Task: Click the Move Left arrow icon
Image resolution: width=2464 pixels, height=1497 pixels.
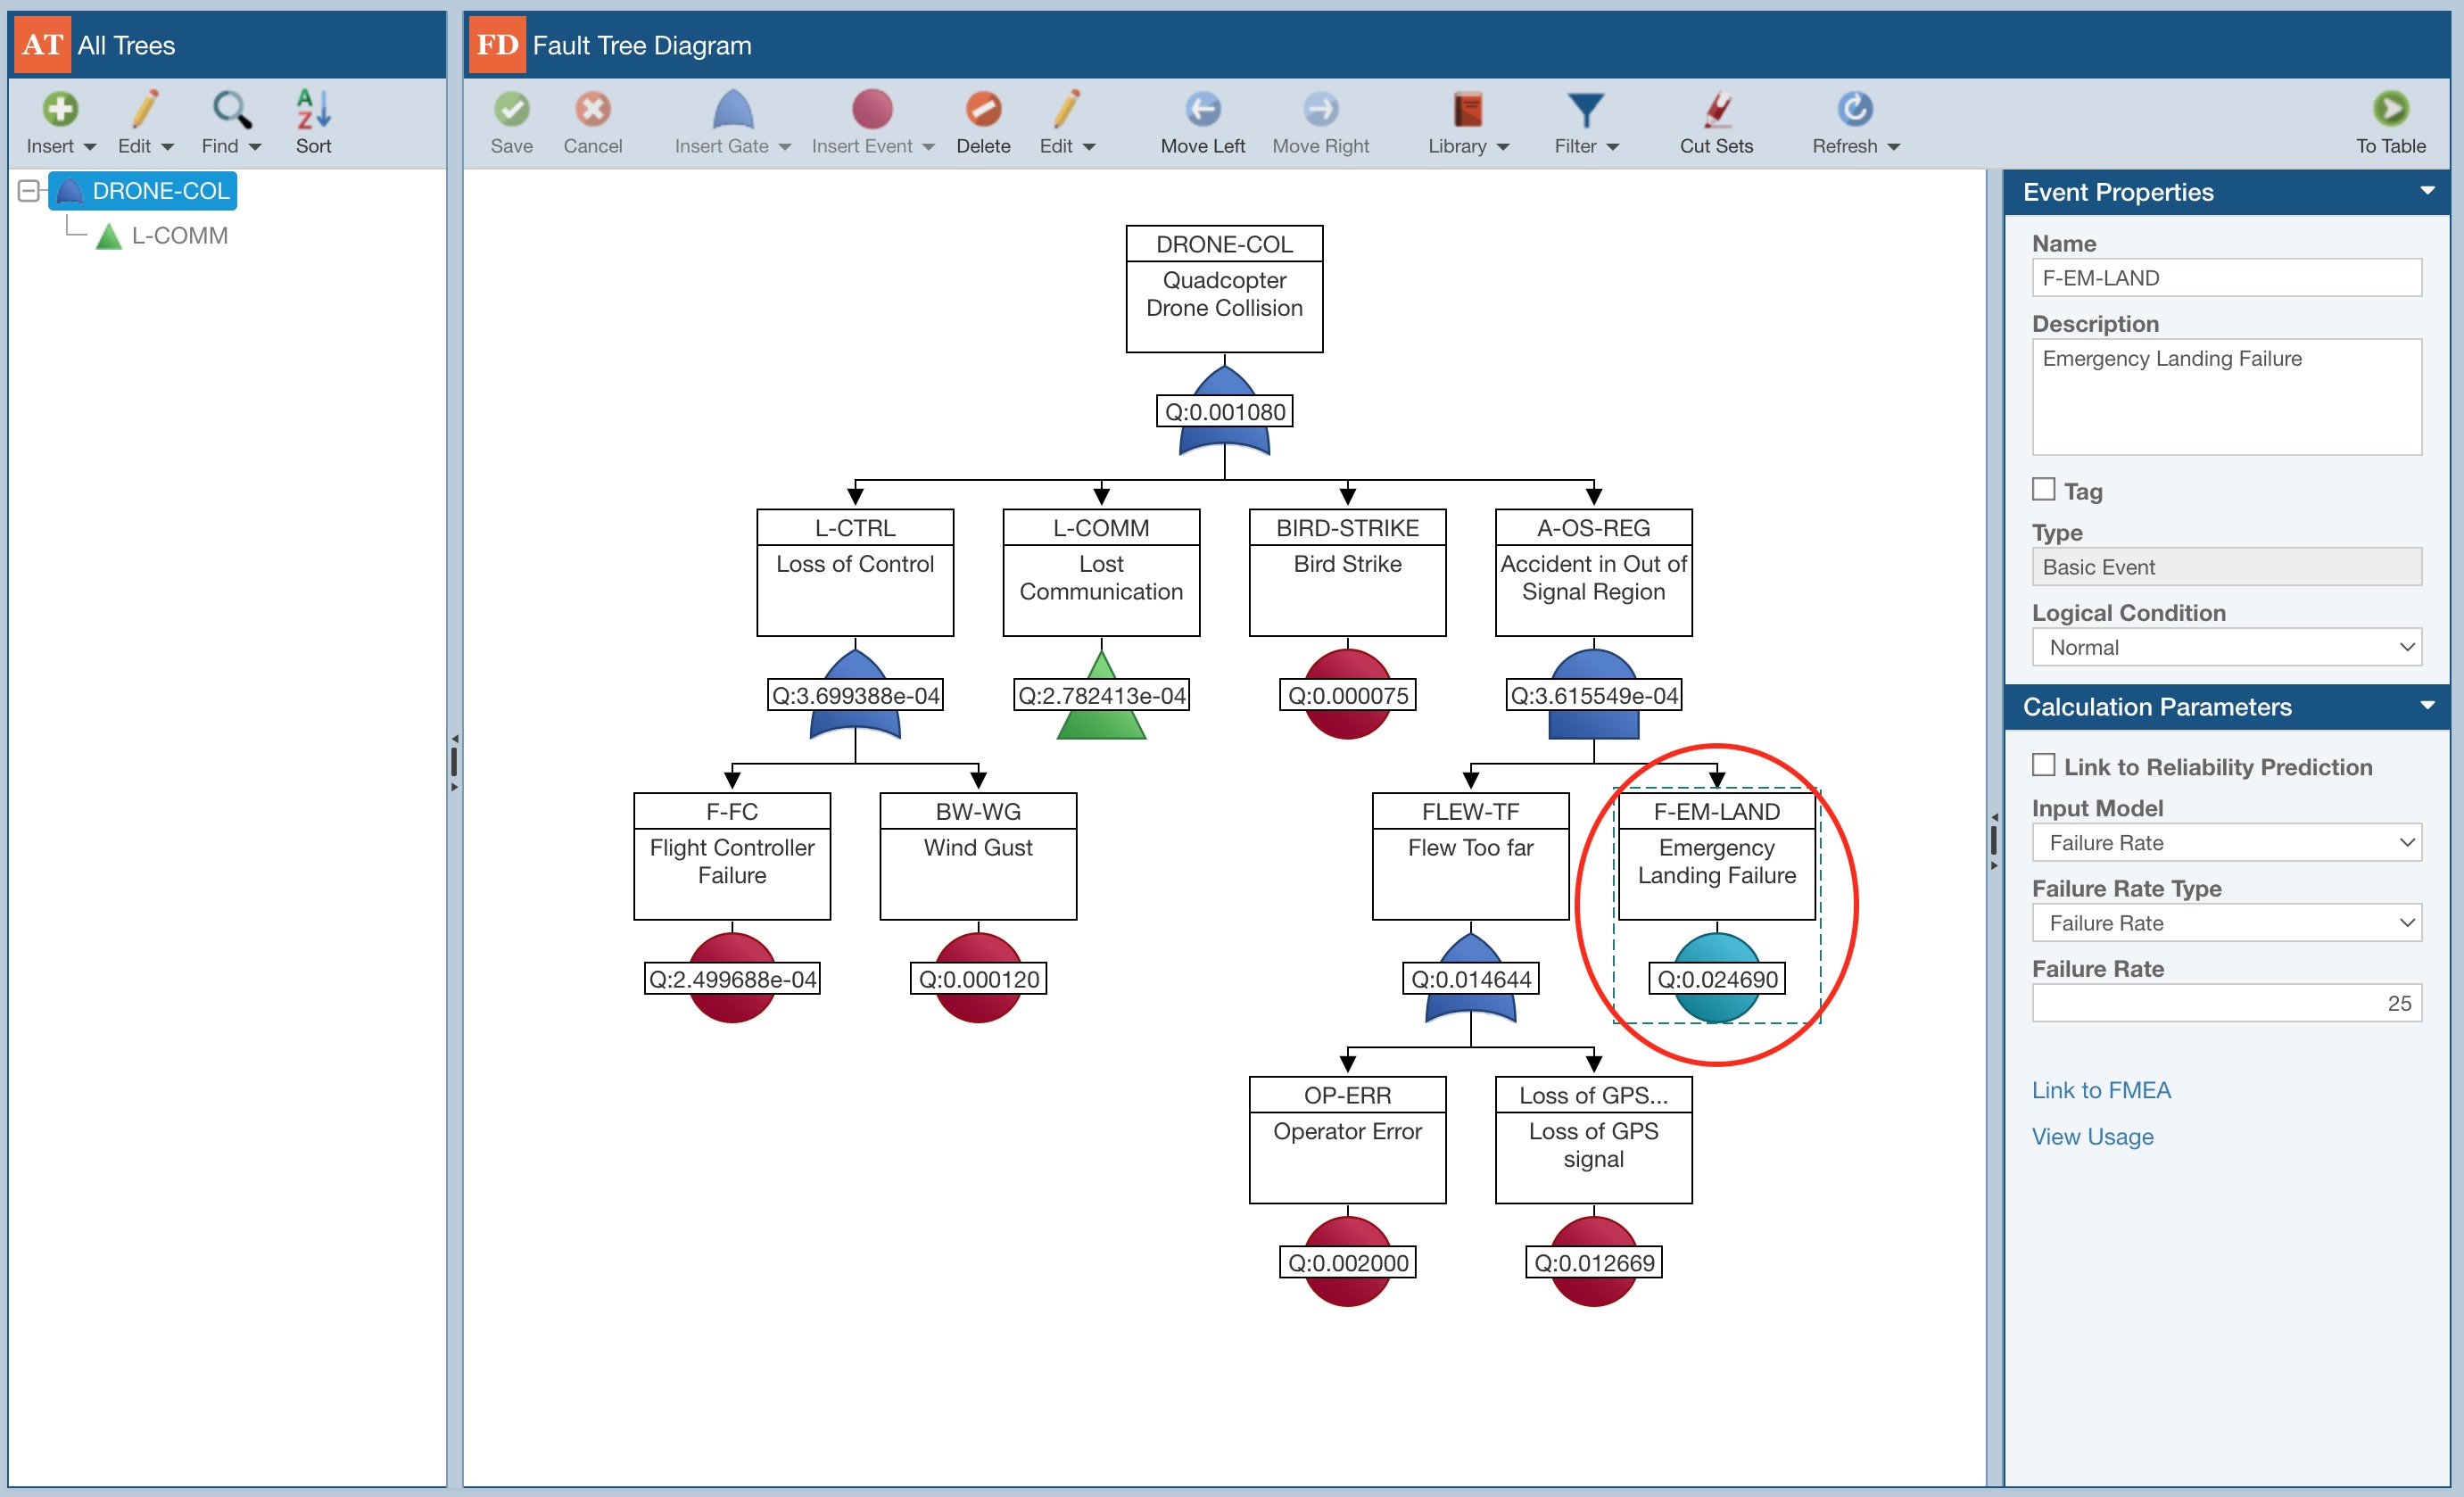Action: (x=1202, y=110)
